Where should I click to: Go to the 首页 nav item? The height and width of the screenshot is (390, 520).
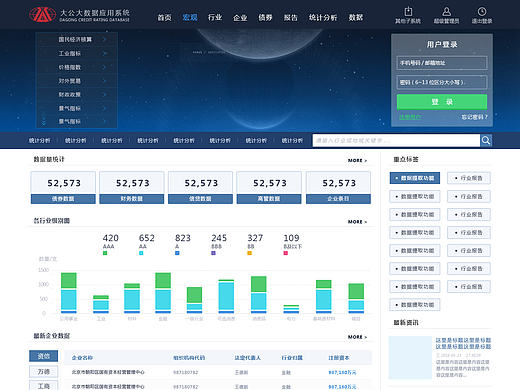click(x=164, y=17)
